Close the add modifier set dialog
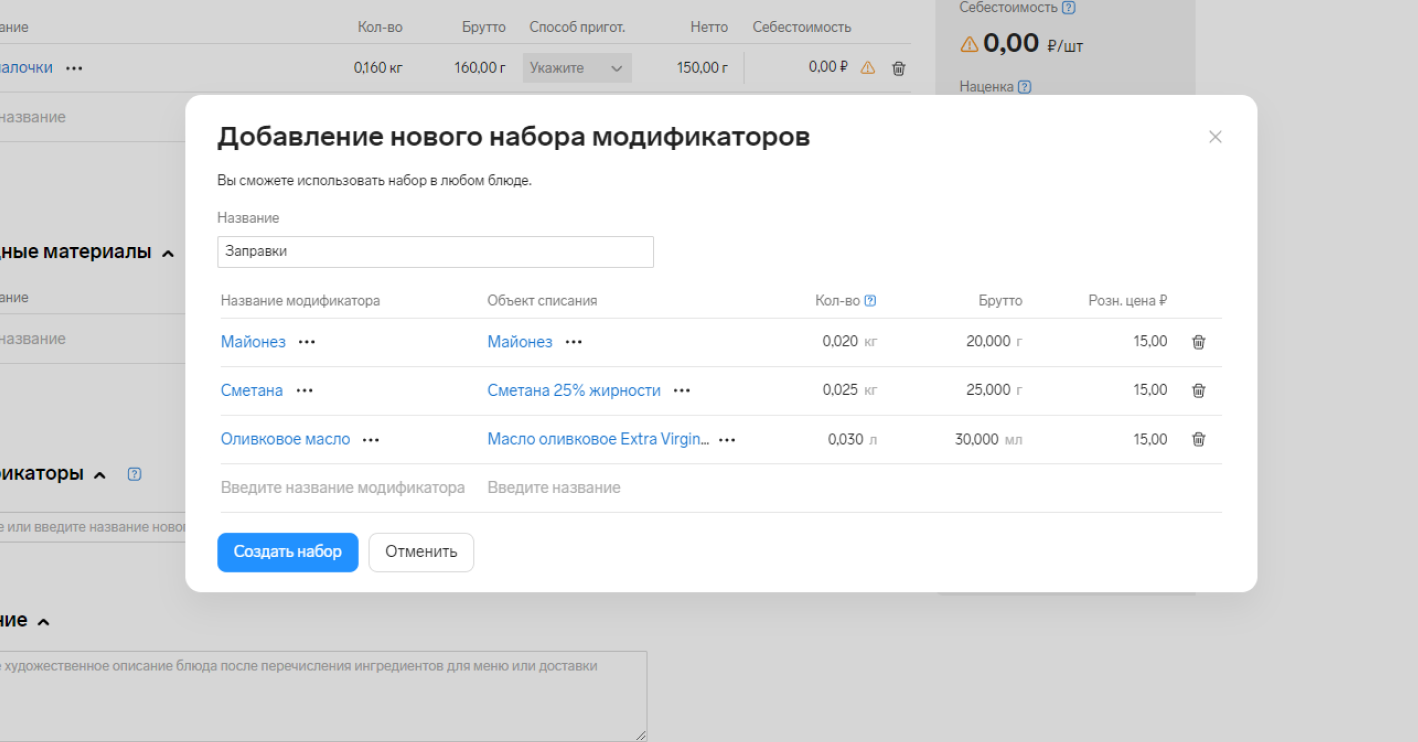The image size is (1418, 742). (1215, 137)
